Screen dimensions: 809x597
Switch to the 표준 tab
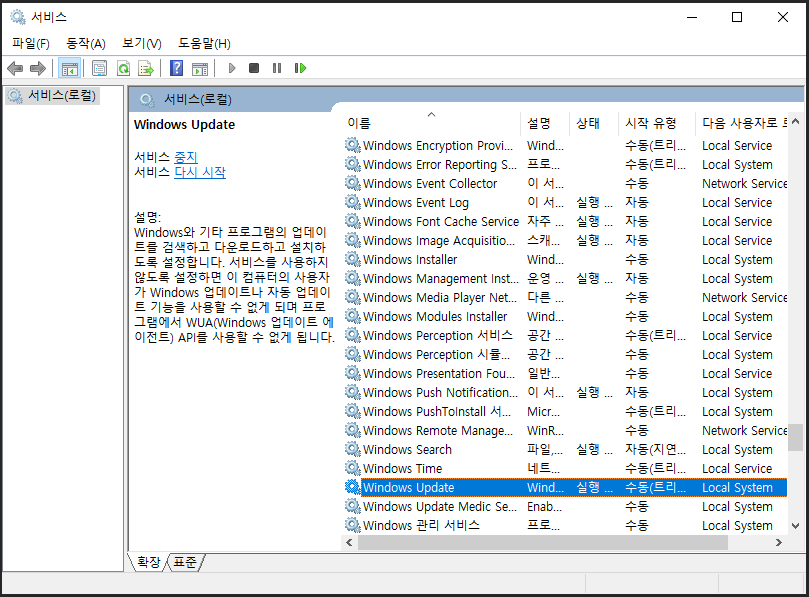click(185, 562)
